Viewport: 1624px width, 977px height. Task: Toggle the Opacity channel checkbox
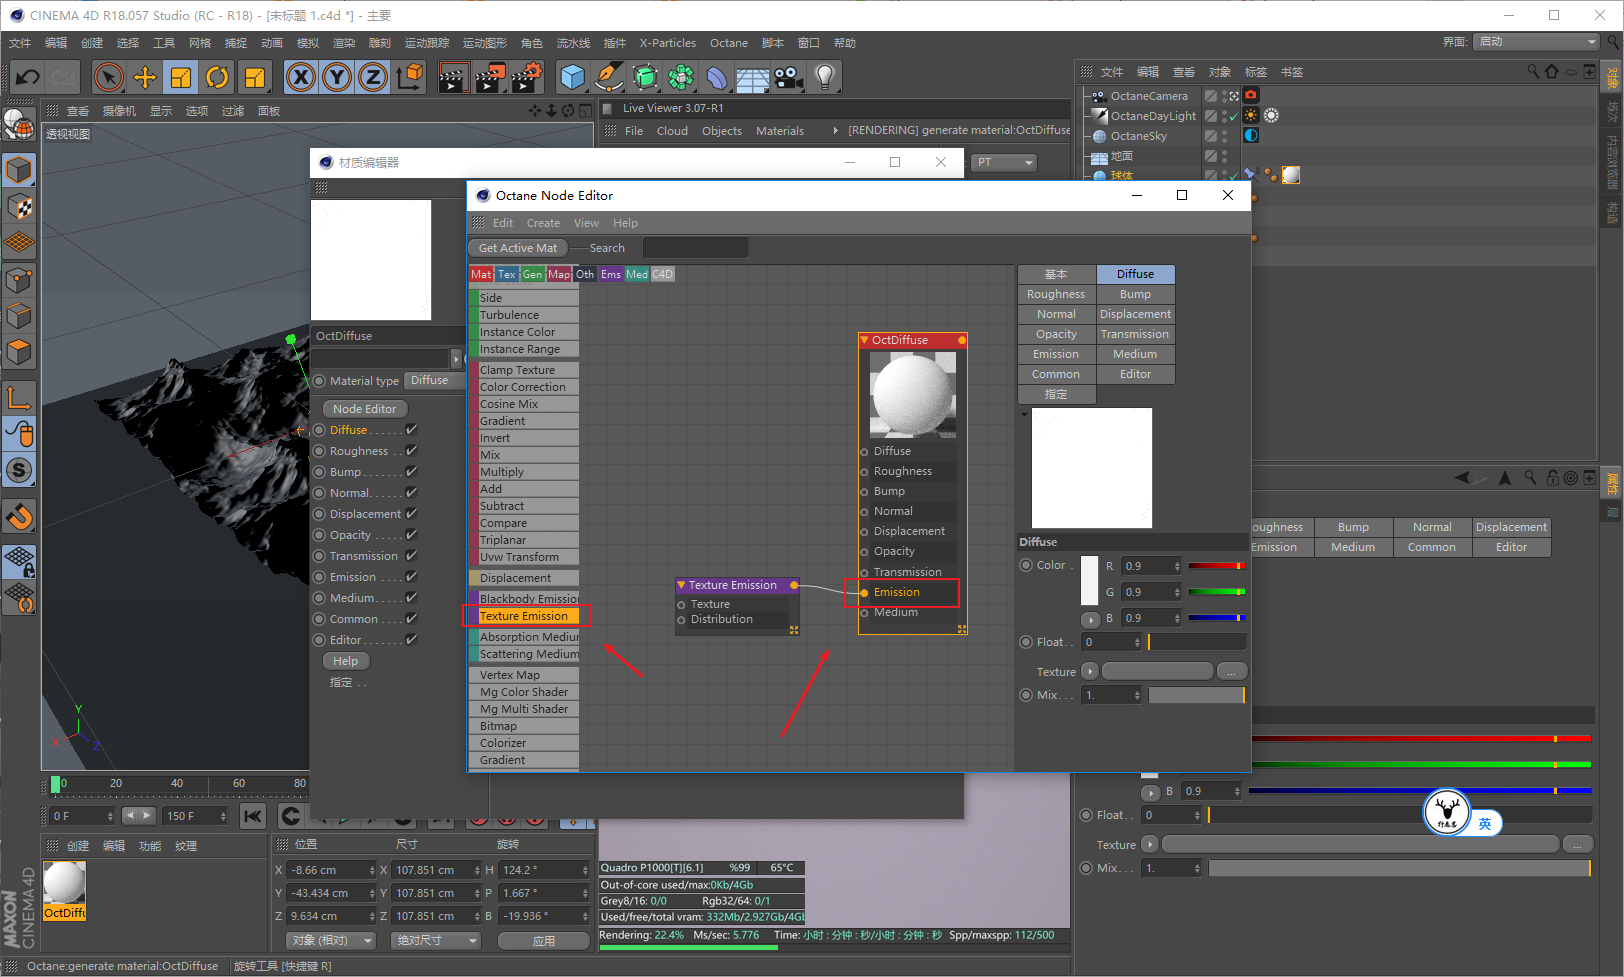pos(411,535)
